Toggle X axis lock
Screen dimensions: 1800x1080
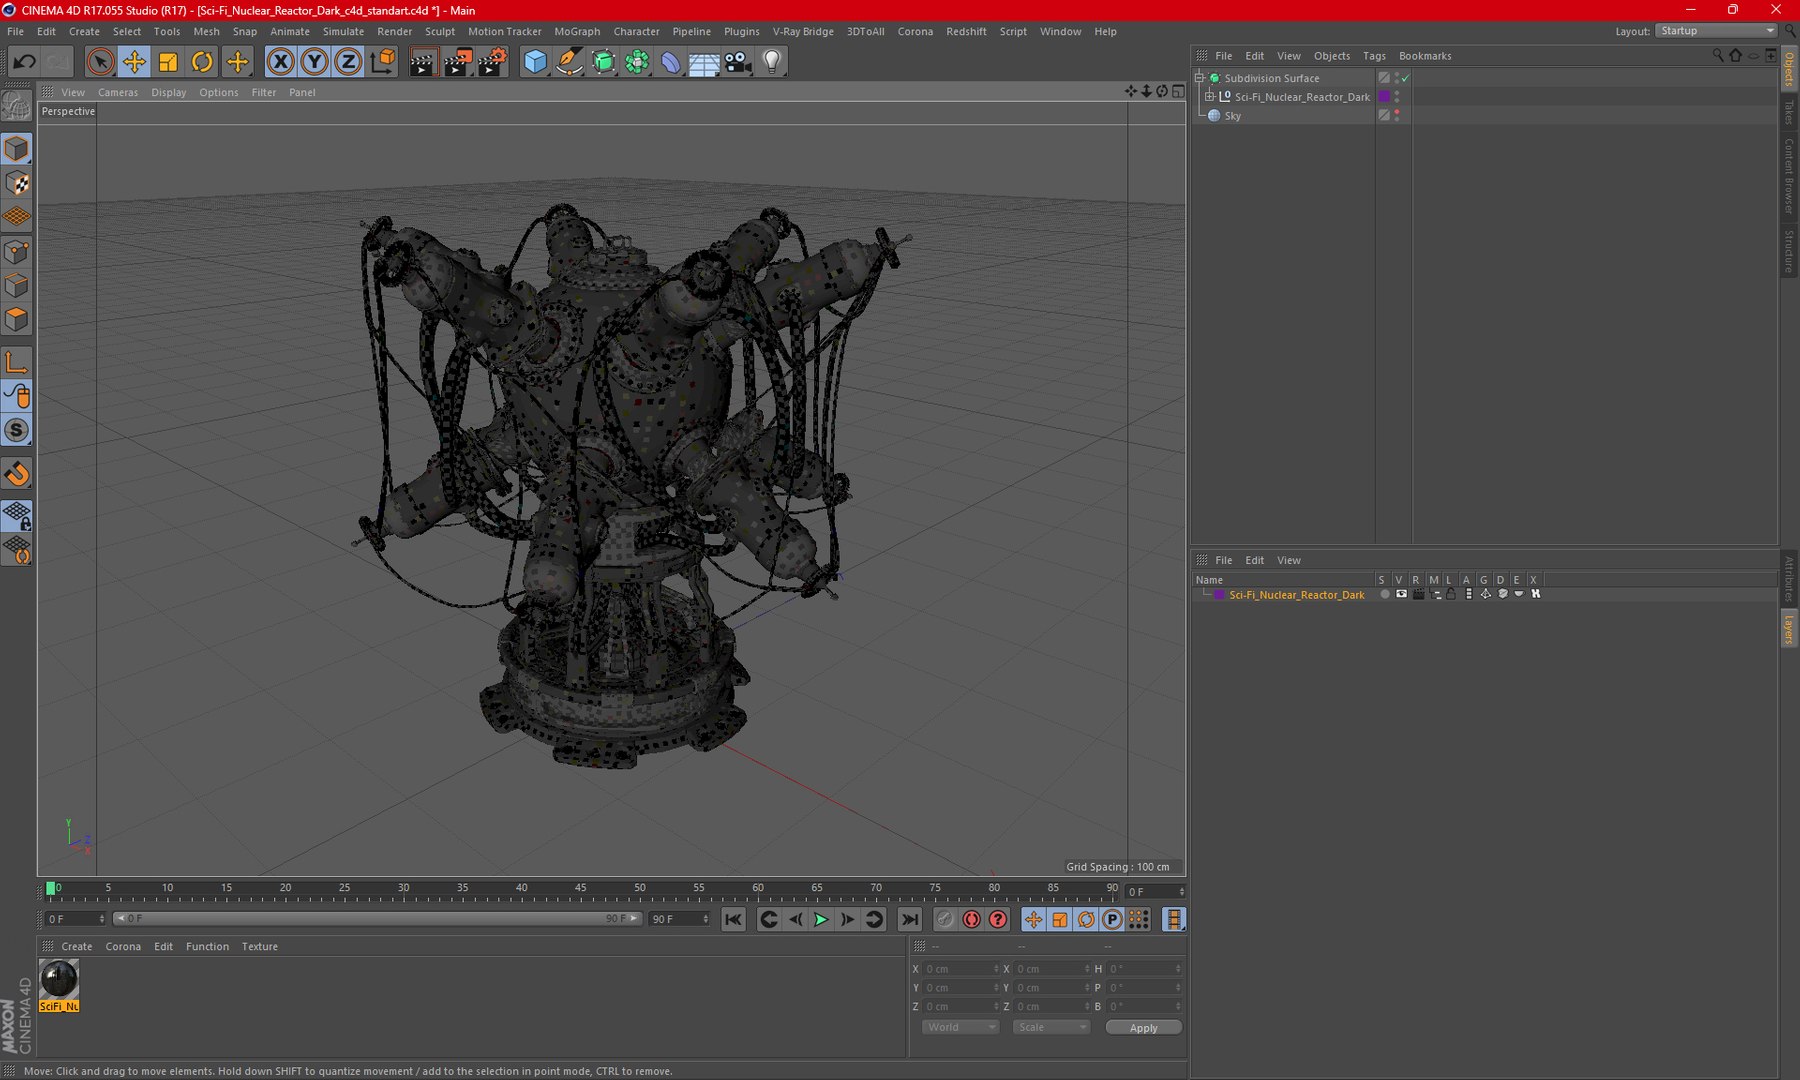[281, 62]
